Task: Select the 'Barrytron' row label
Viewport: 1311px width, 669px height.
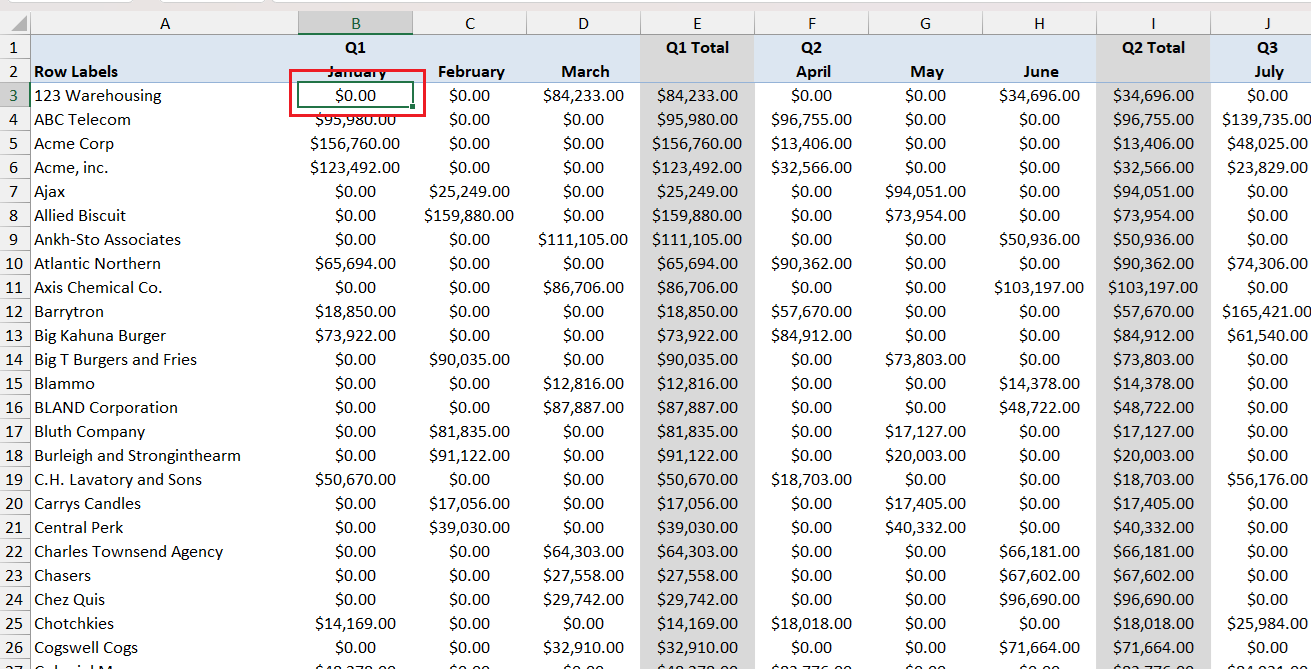Action: point(69,312)
